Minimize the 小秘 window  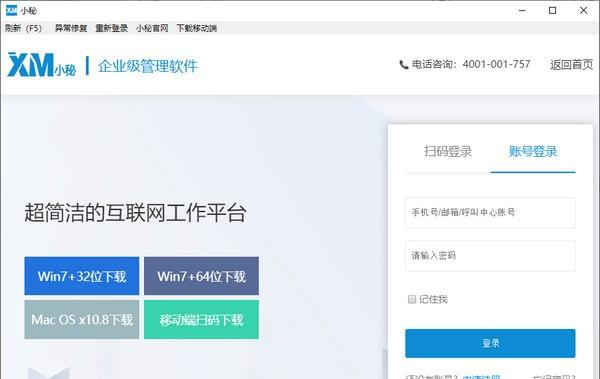point(522,10)
